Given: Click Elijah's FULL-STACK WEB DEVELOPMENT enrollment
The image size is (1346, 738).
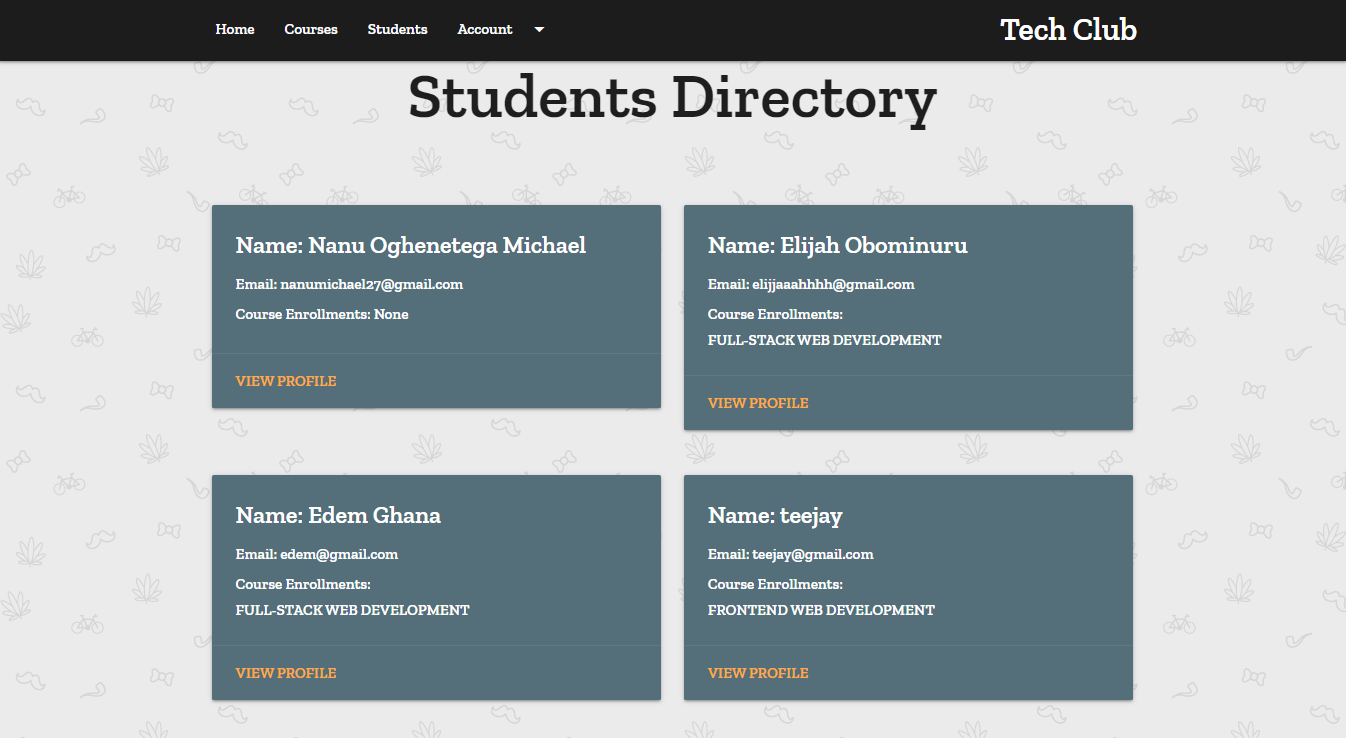Looking at the screenshot, I should [x=825, y=340].
